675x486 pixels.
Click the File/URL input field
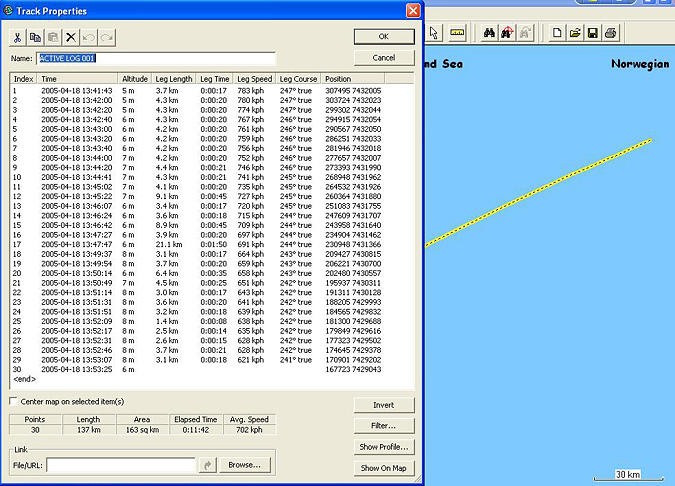(121, 465)
